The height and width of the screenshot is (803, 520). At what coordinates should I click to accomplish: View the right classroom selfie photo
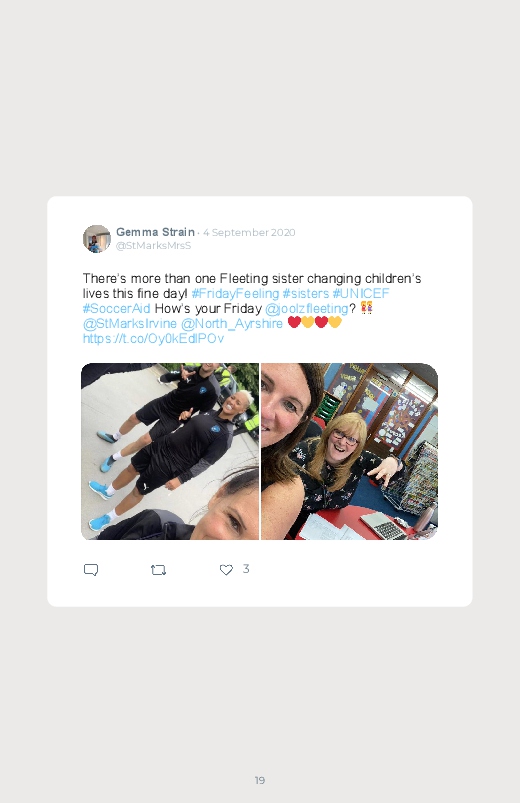coord(349,451)
